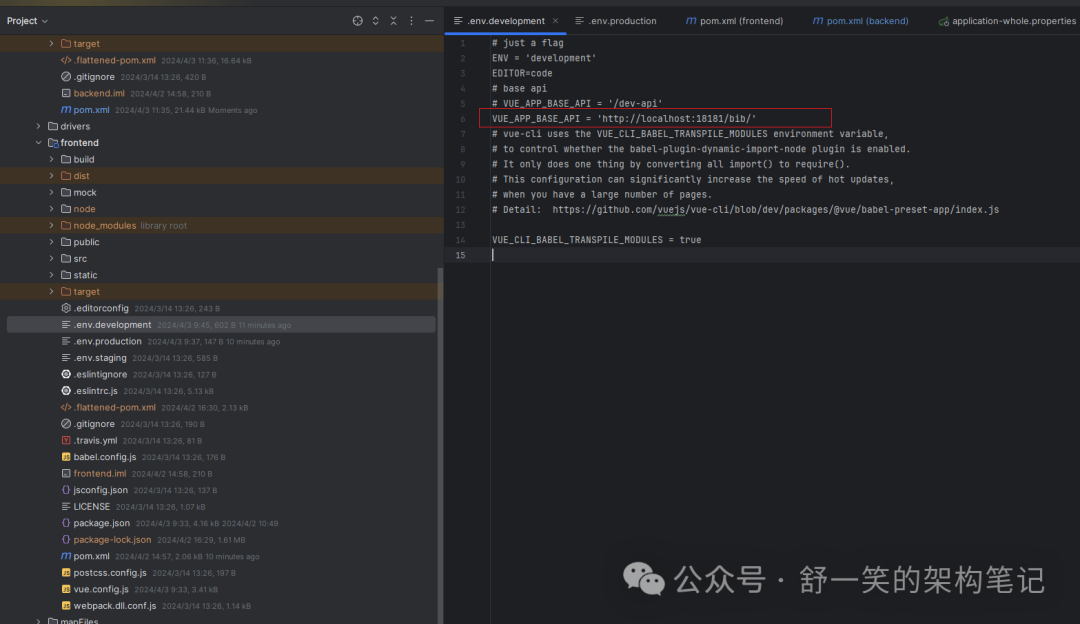Click the Expand Selected arrows icon
The image size is (1080, 624).
[375, 21]
